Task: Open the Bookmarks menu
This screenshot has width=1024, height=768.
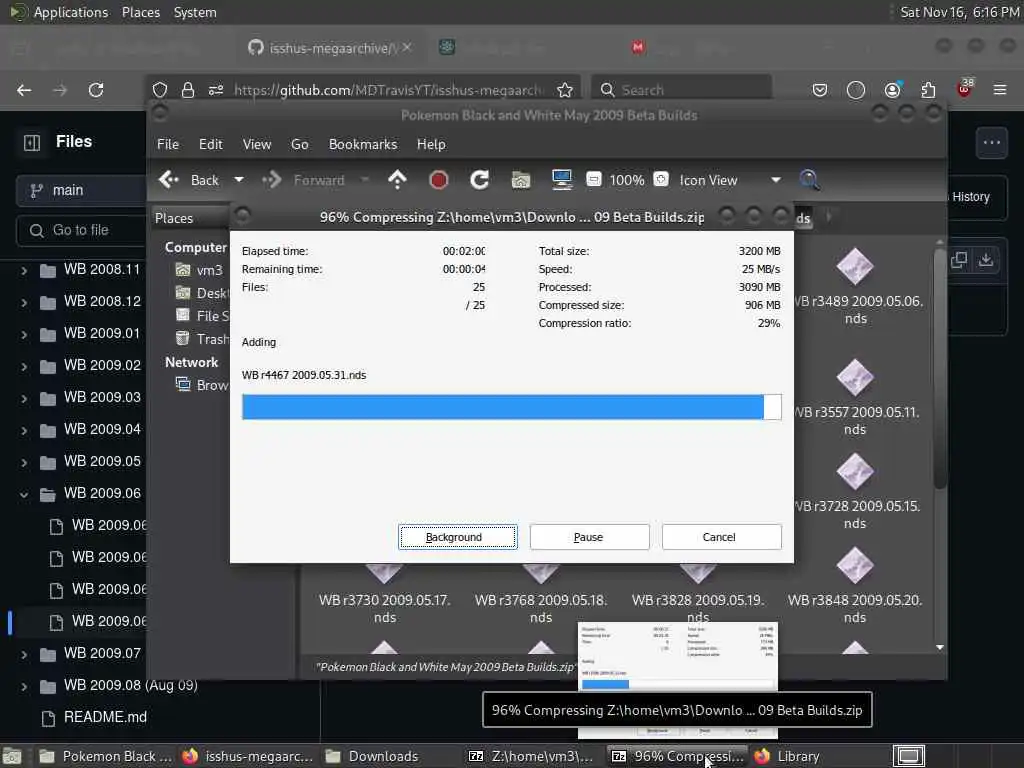Action: pyautogui.click(x=362, y=144)
